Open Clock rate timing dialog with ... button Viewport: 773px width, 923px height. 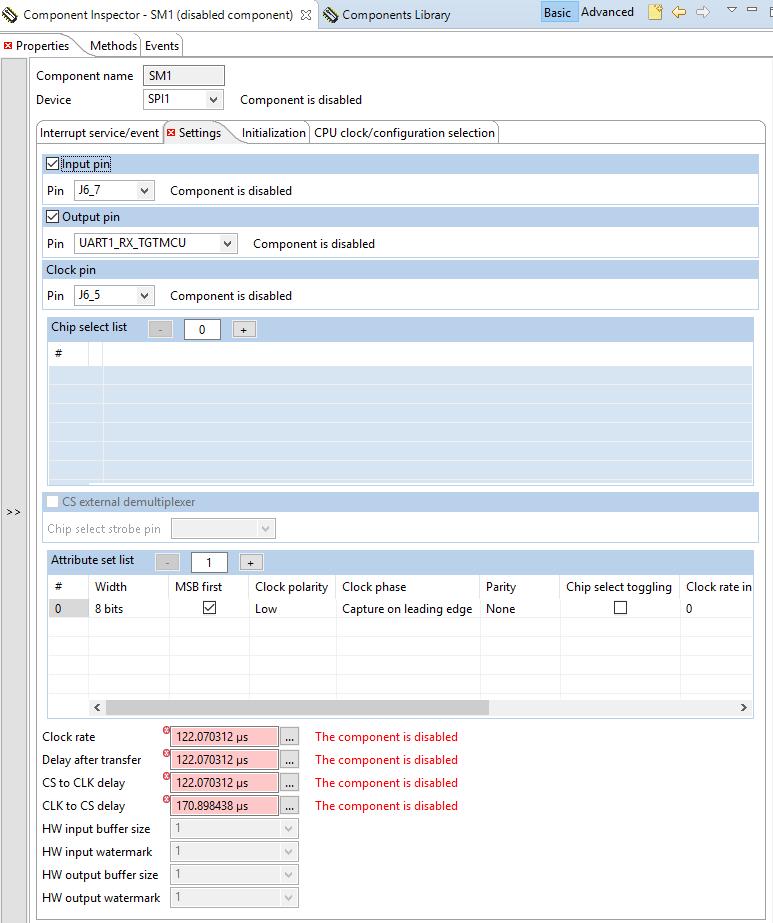(x=289, y=737)
